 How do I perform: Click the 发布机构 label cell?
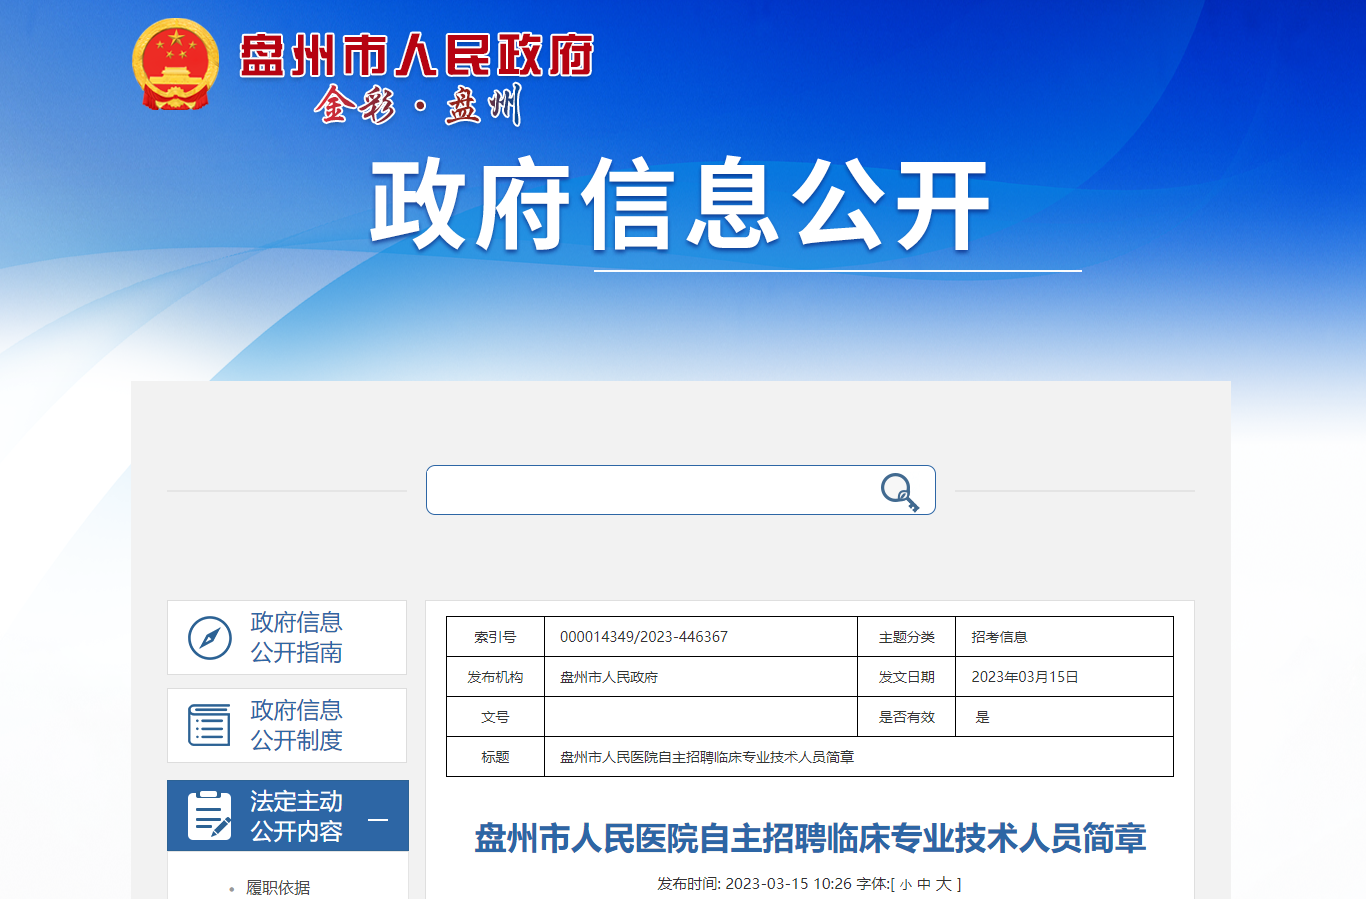495,677
